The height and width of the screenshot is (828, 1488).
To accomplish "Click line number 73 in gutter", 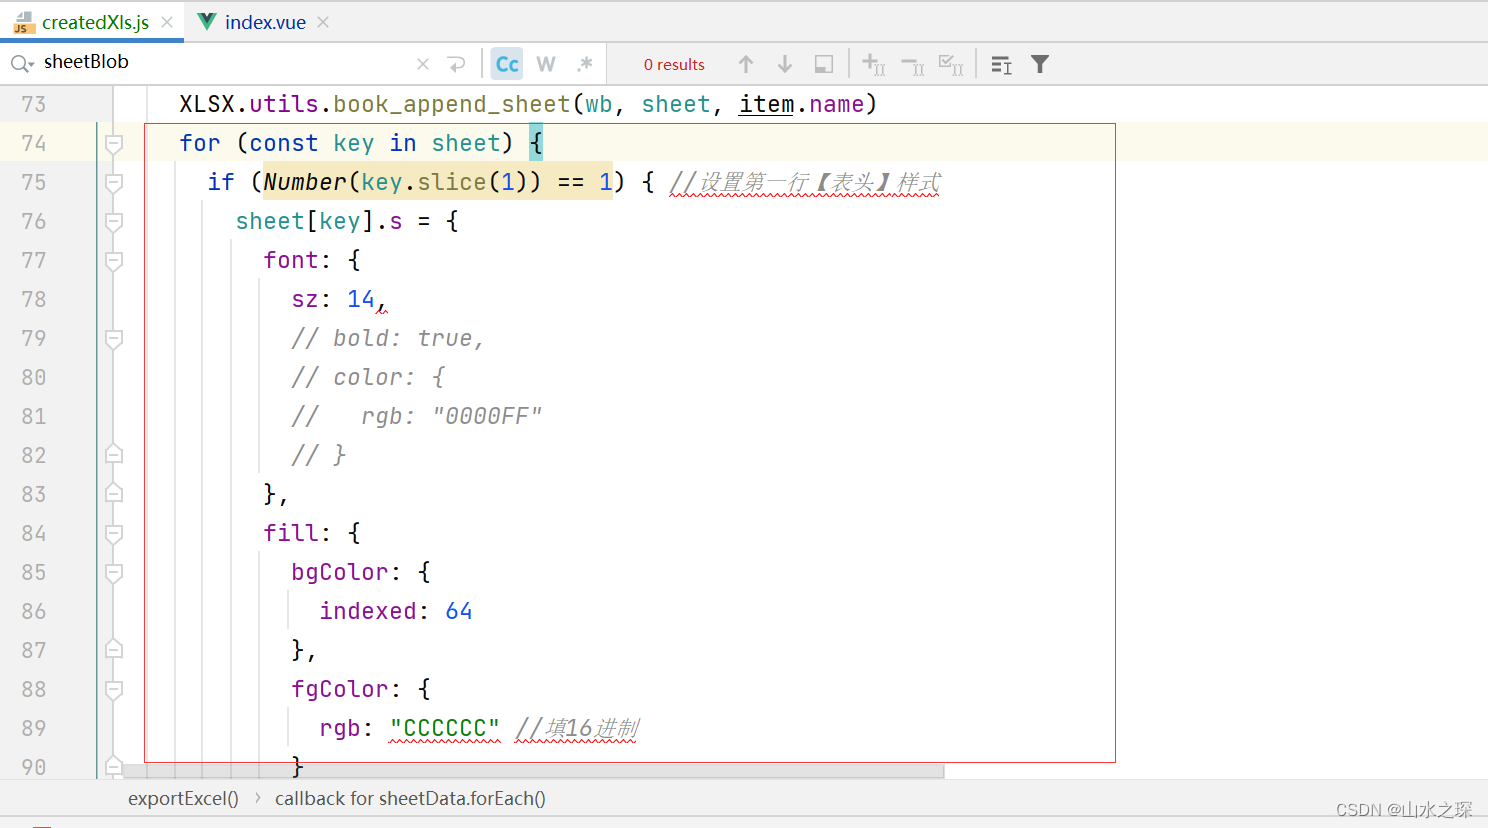I will [x=34, y=104].
